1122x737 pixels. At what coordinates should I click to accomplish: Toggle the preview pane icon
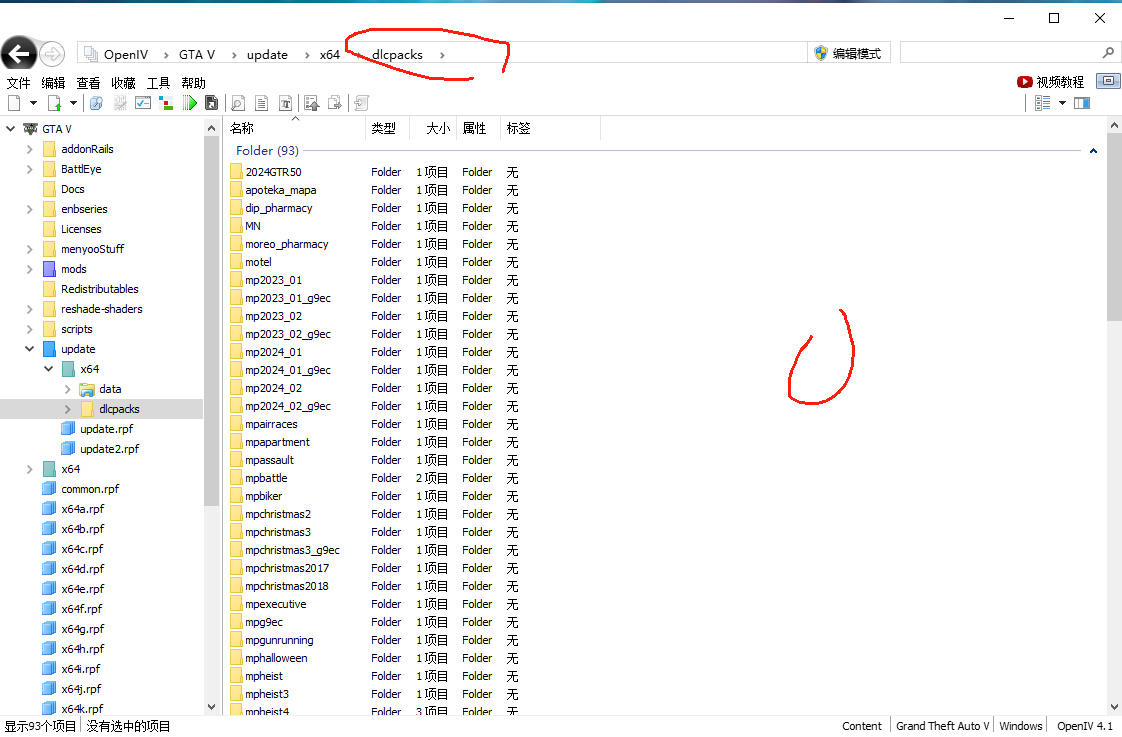pyautogui.click(x=1082, y=103)
